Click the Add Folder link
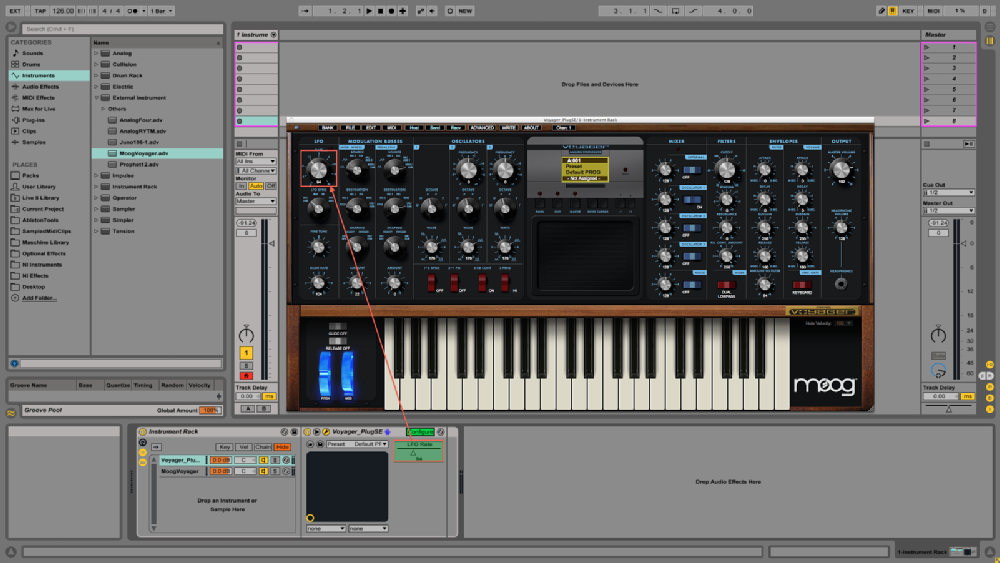The width and height of the screenshot is (1000, 563). pyautogui.click(x=40, y=298)
